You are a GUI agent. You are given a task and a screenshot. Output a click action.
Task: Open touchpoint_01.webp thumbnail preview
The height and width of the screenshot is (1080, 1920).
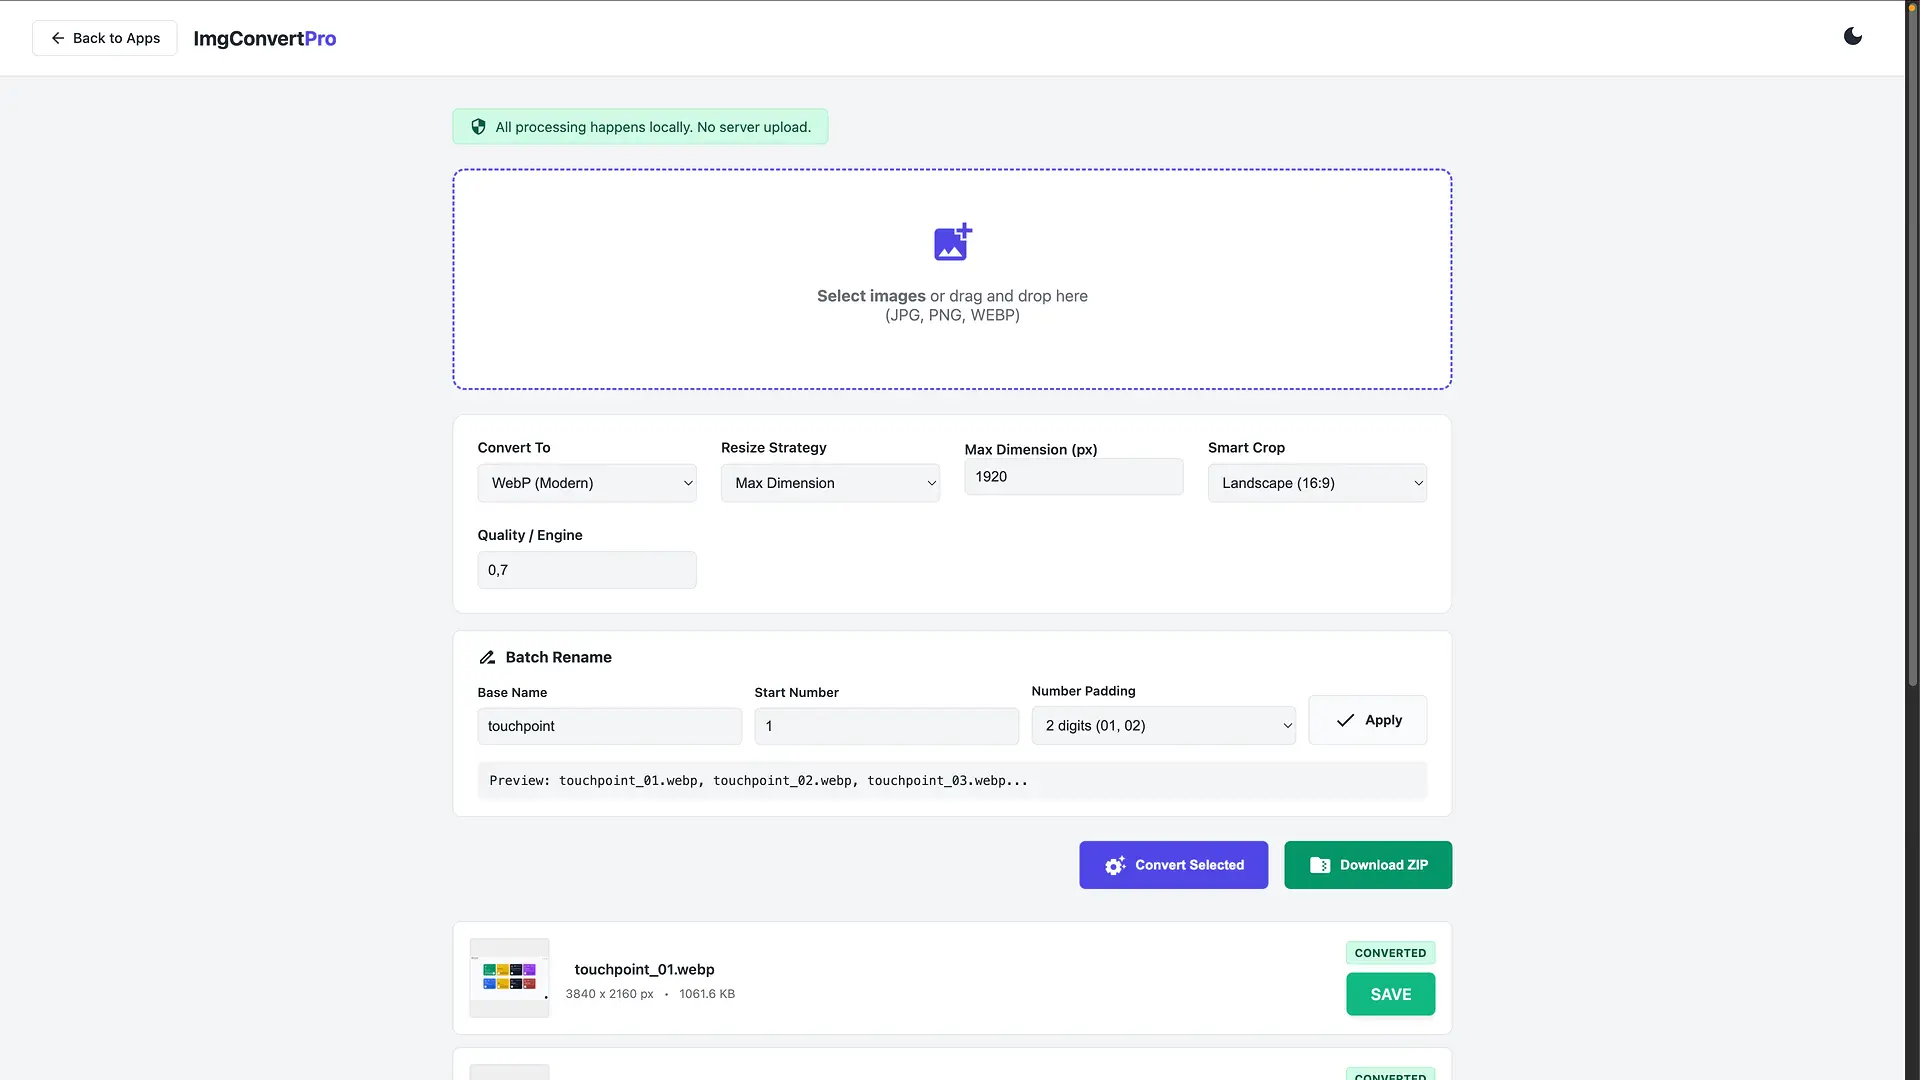(509, 977)
